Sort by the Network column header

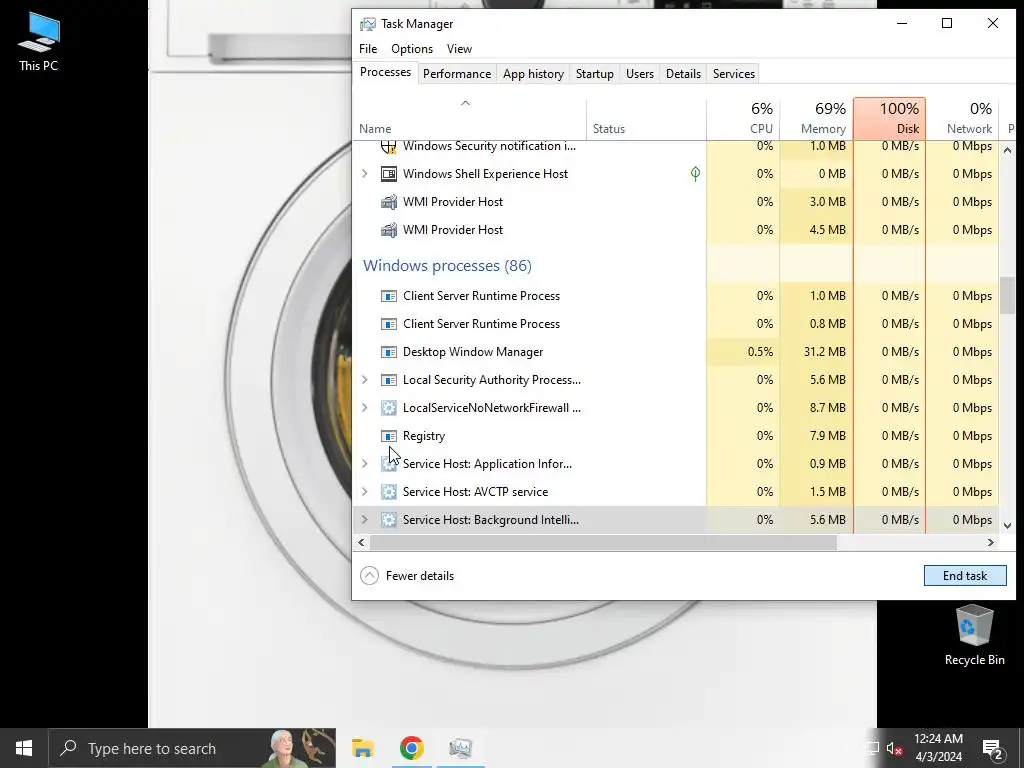(963, 120)
